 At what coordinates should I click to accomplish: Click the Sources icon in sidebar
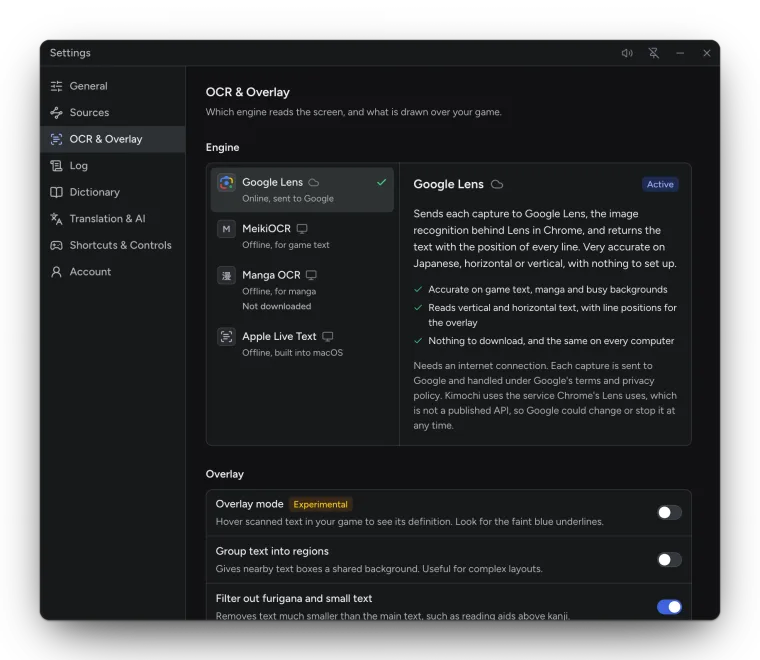pos(56,113)
